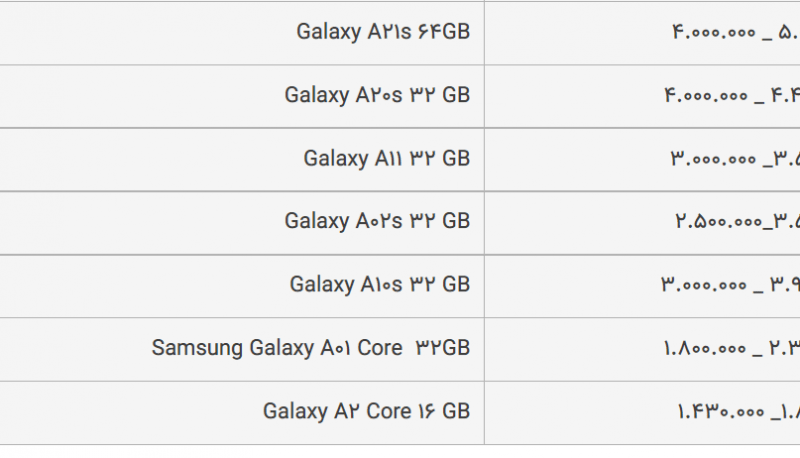Viewport: 800px width, 458px height.
Task: Click the Galaxy A02s 32 GB model name
Action: pos(377,221)
